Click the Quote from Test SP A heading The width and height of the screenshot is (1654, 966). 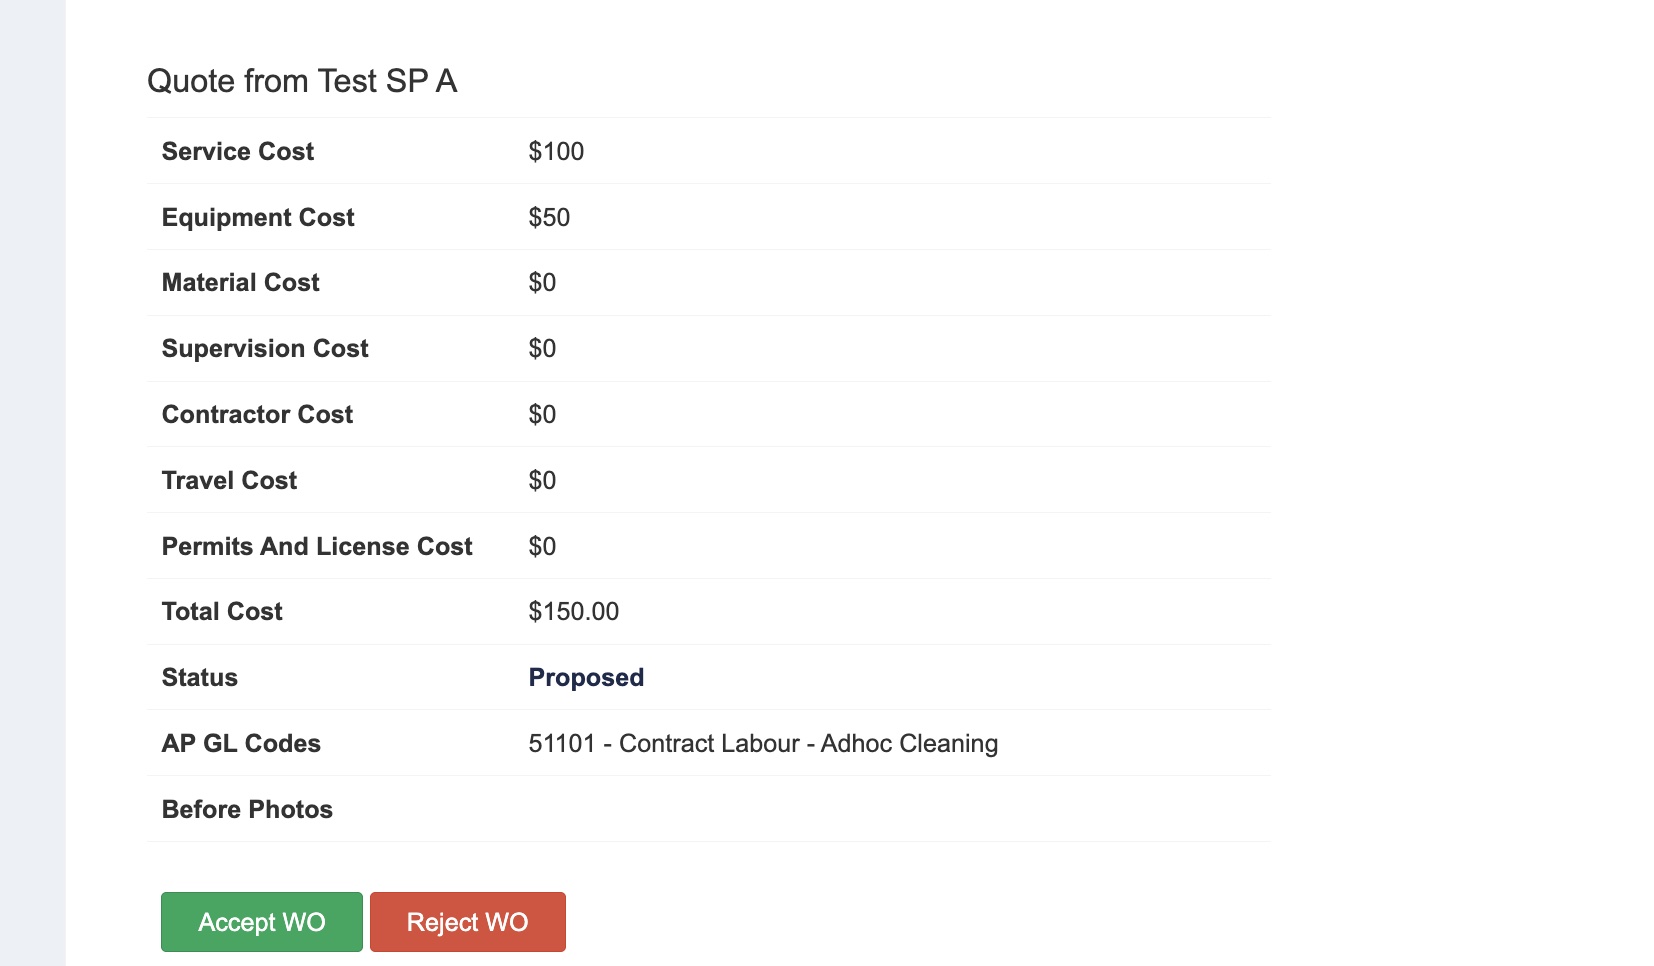point(302,81)
